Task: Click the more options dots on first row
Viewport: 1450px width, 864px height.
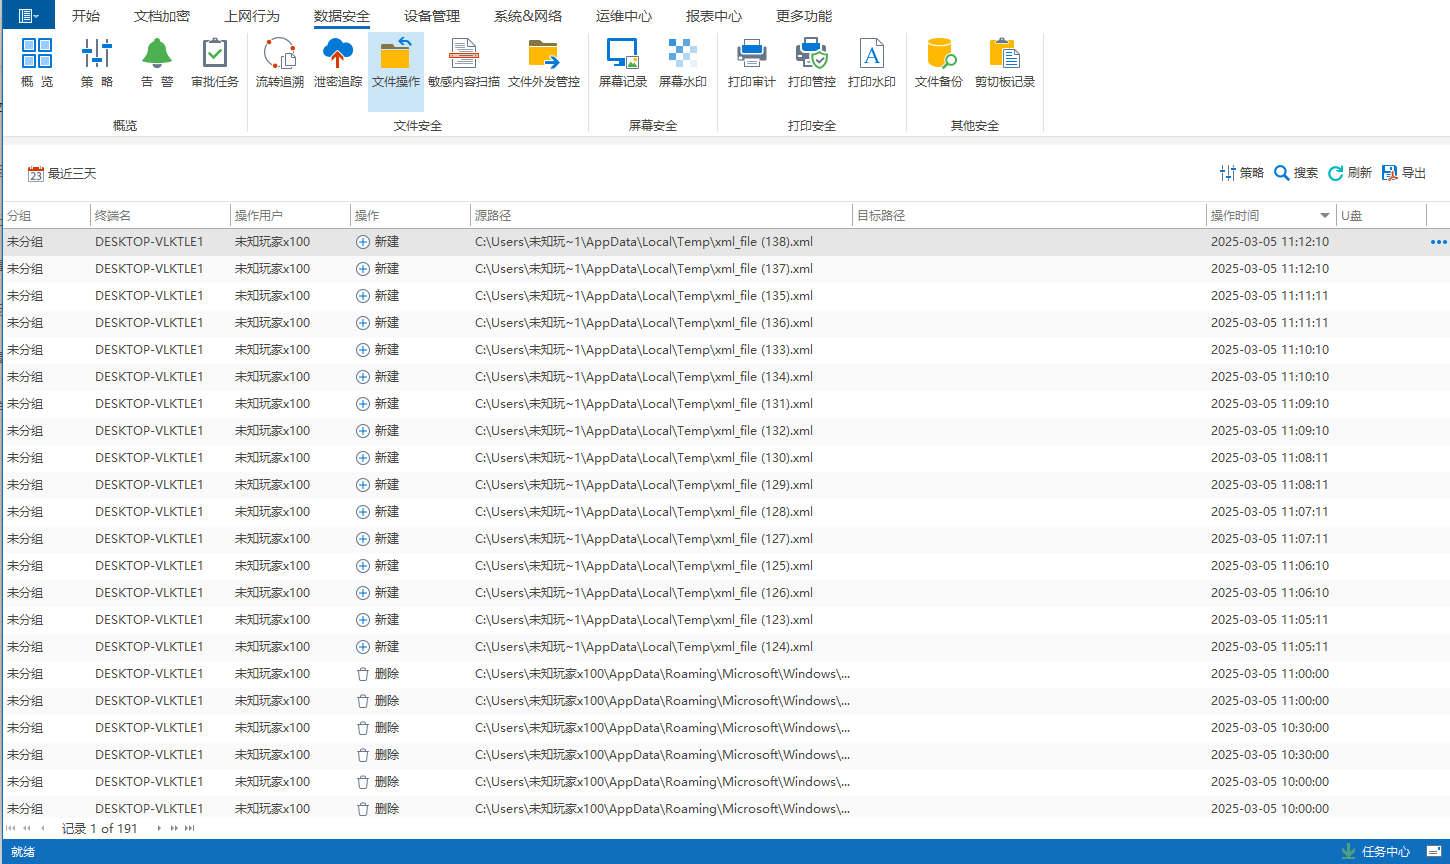Action: (1438, 242)
